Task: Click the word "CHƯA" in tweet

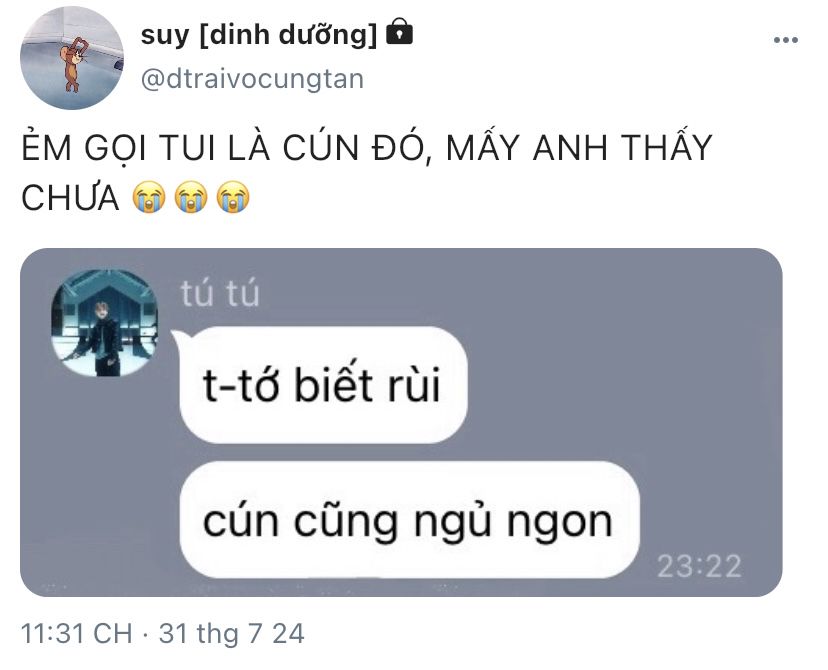Action: pos(70,198)
